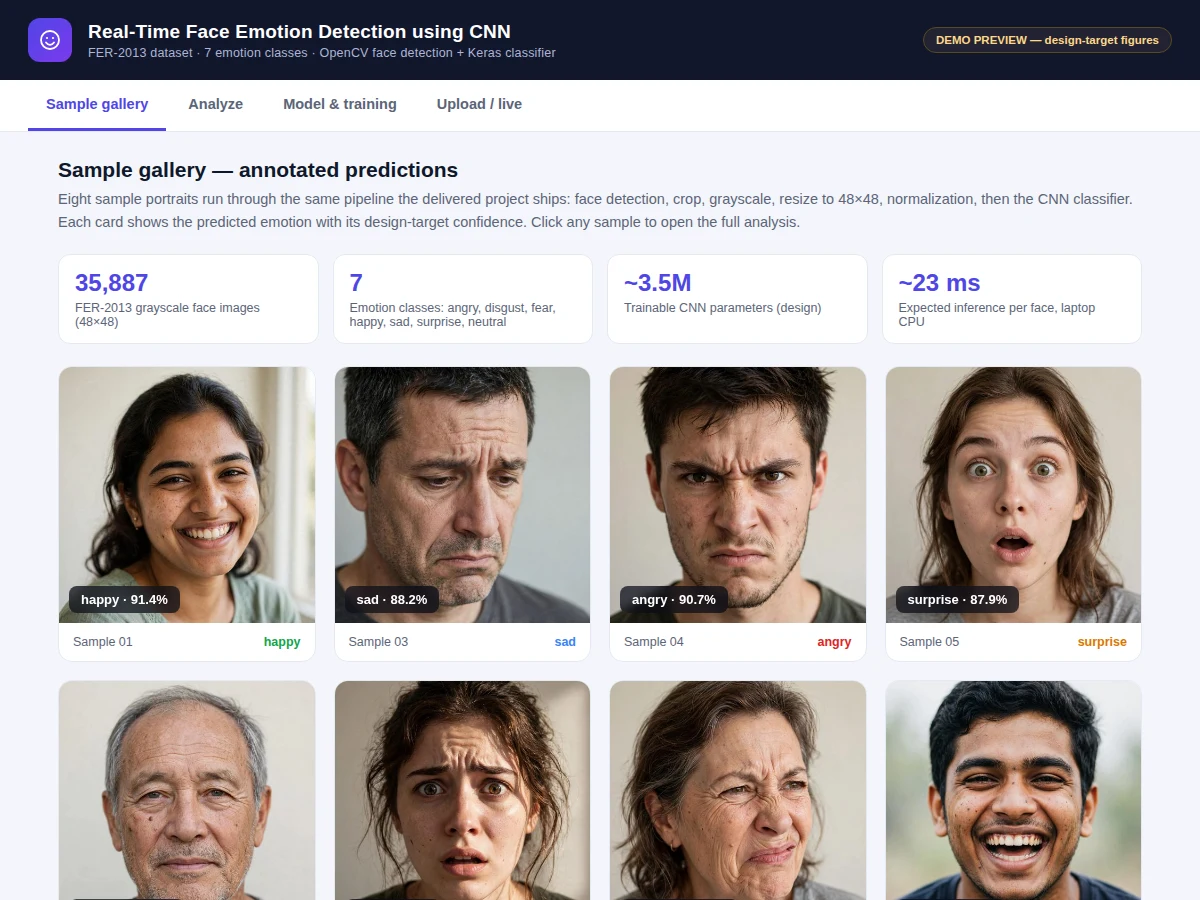Select the ~23 ms inference stat card
1200x900 pixels.
[x=1012, y=299]
